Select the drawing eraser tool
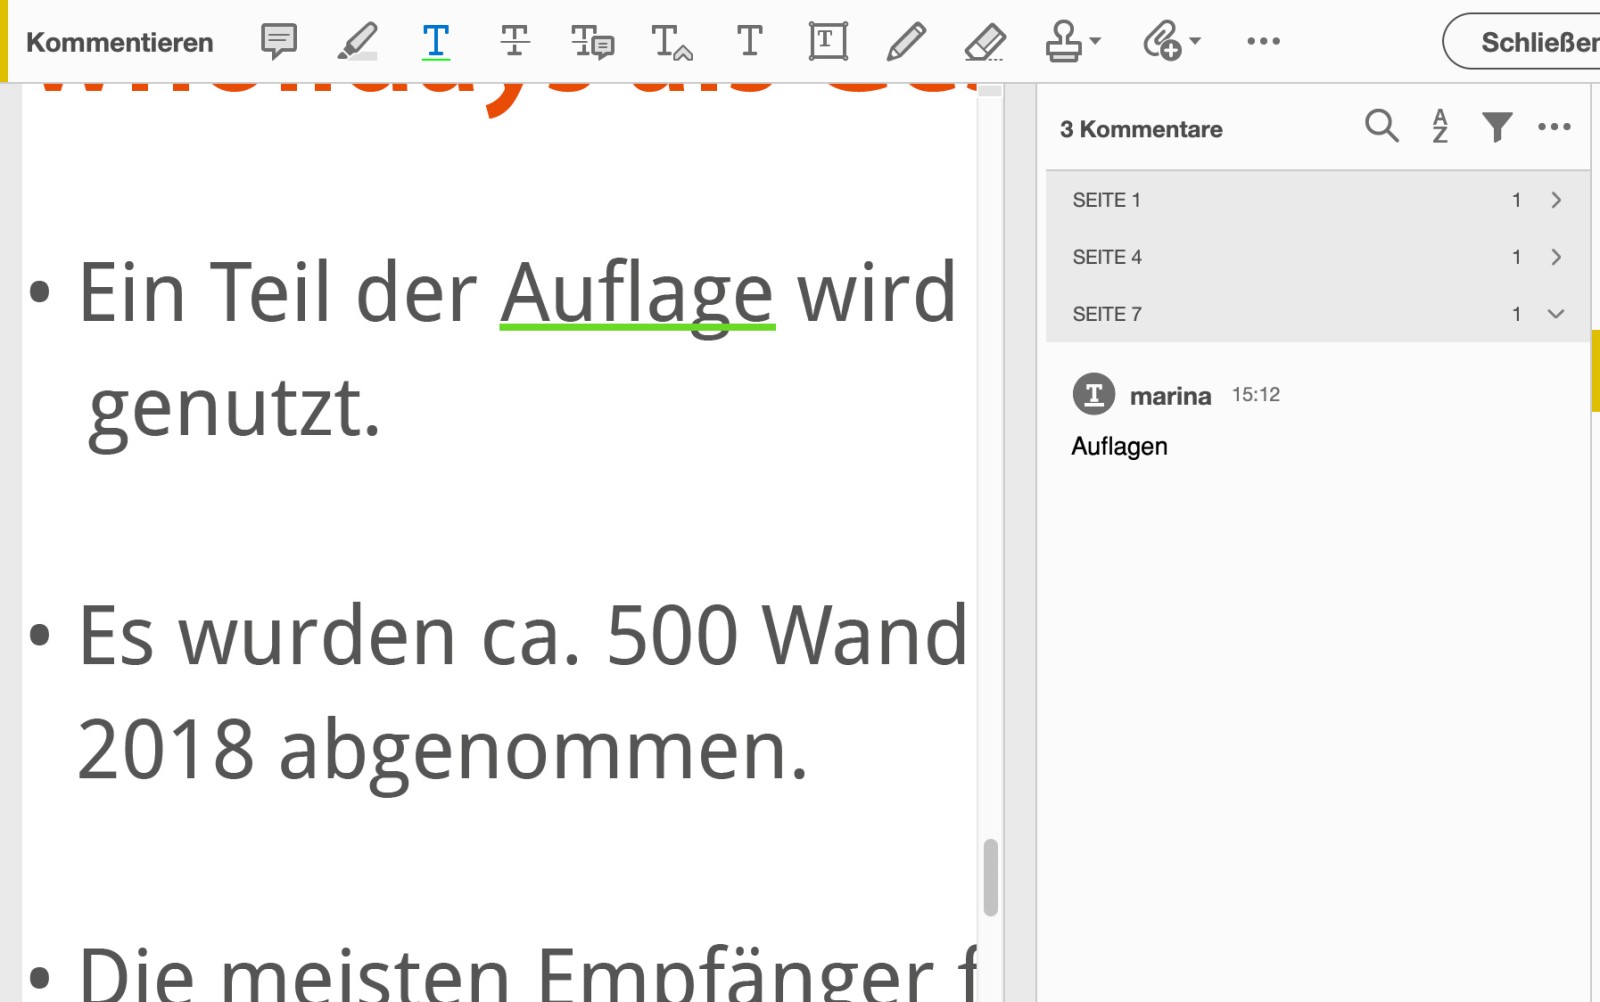Viewport: 1600px width, 1002px height. click(x=984, y=41)
